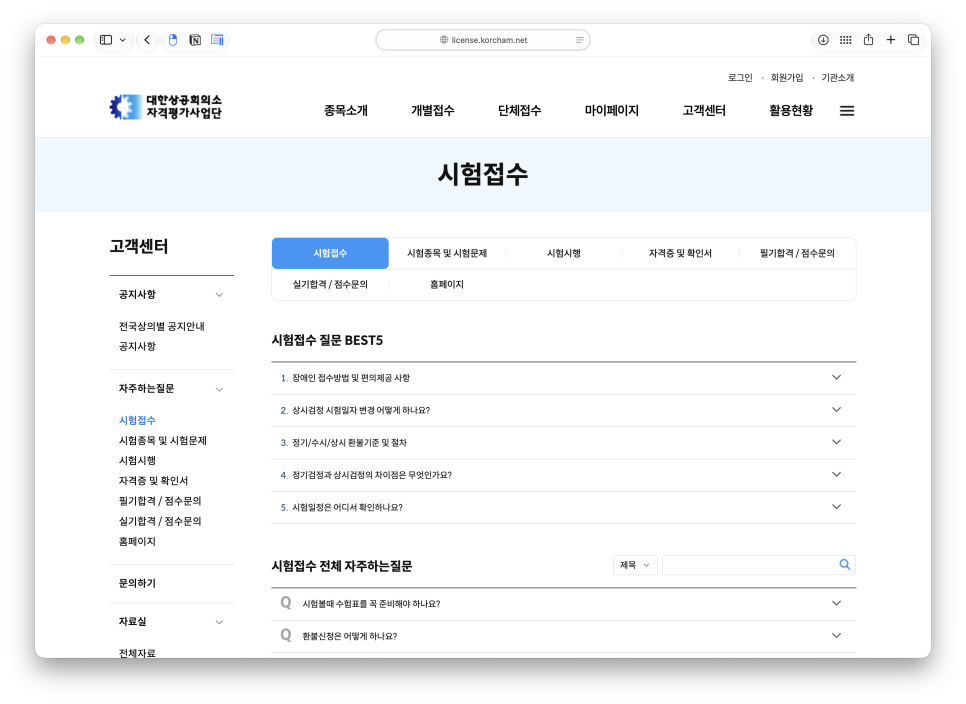
Task: Select the 홈페이지 tab
Action: coord(447,285)
